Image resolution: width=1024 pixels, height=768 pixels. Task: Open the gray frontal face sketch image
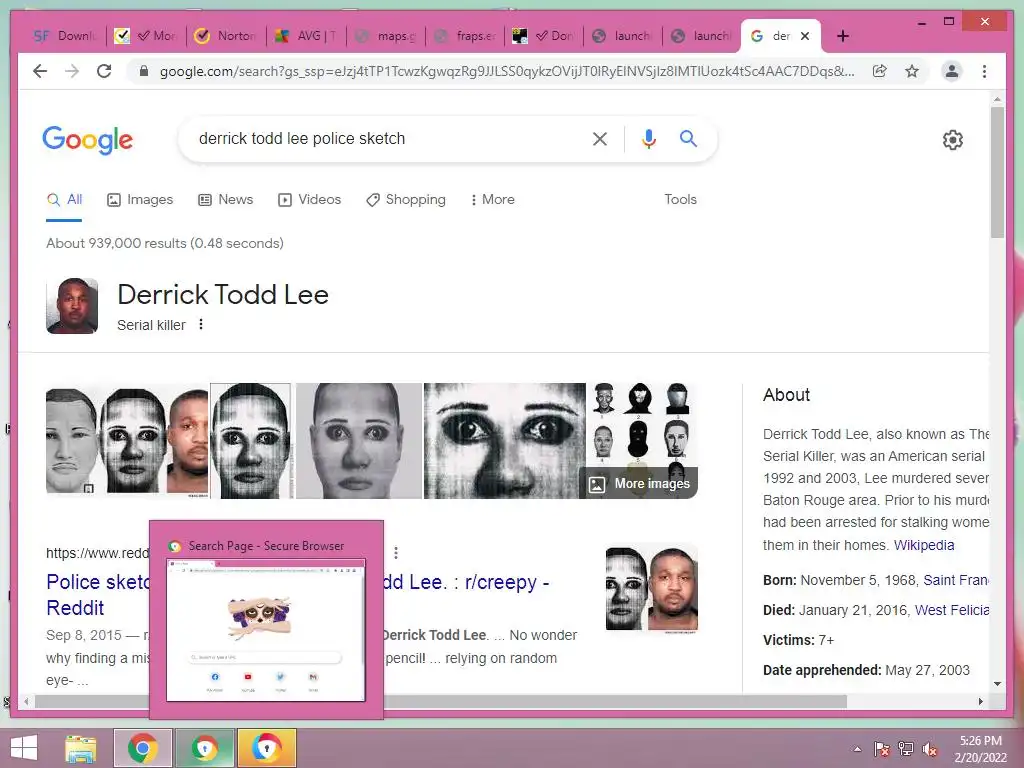[x=359, y=441]
